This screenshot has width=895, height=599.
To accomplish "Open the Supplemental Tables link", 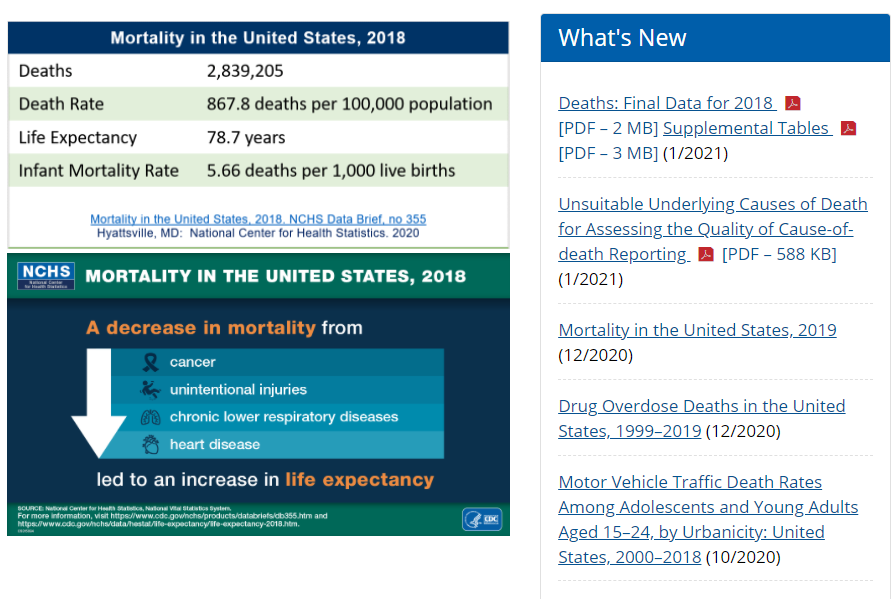I will (748, 128).
